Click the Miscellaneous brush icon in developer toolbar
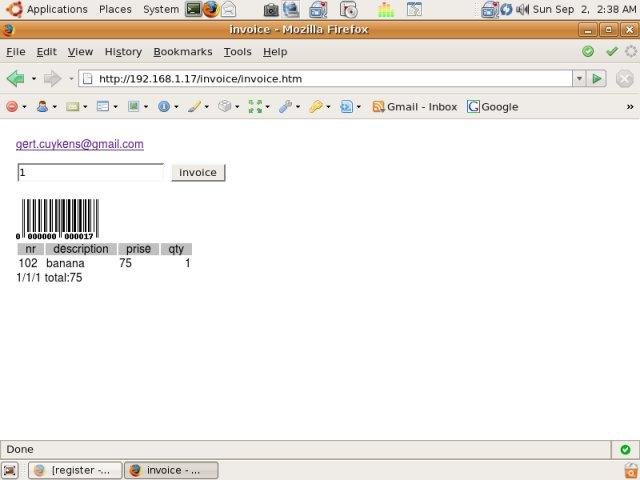The width and height of the screenshot is (640, 480). [194, 107]
